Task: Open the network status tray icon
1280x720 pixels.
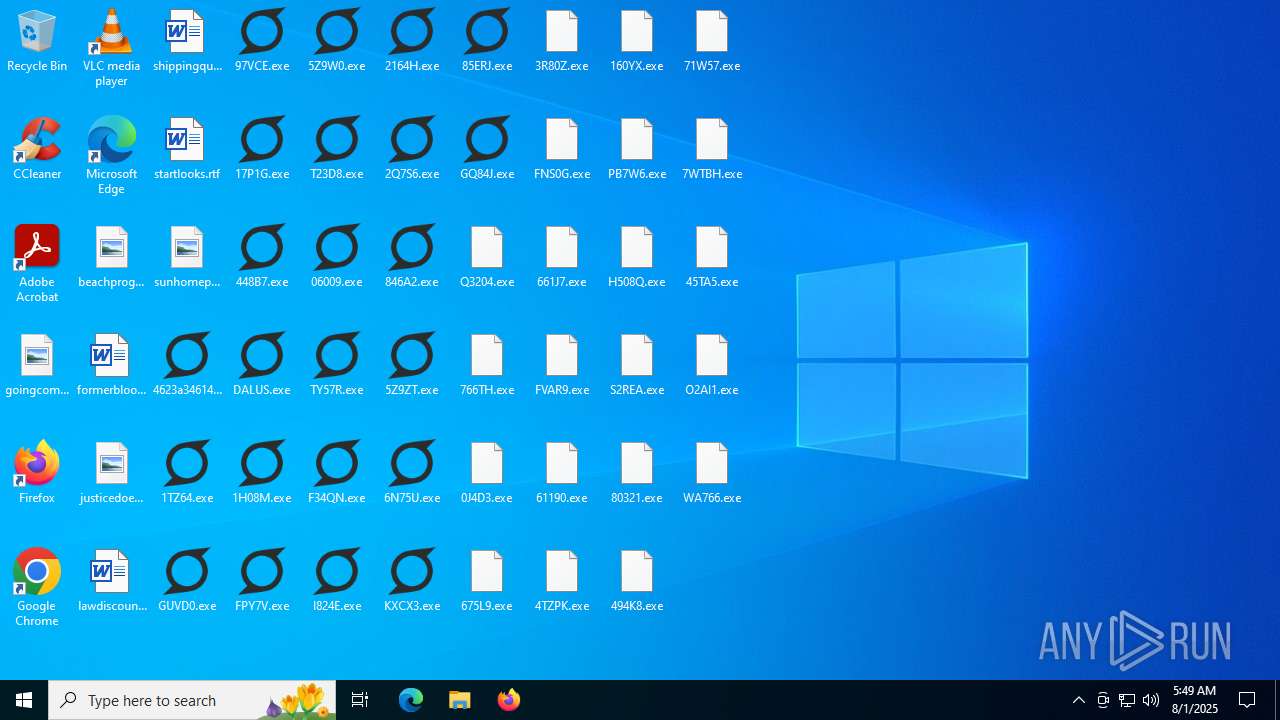Action: click(x=1127, y=700)
